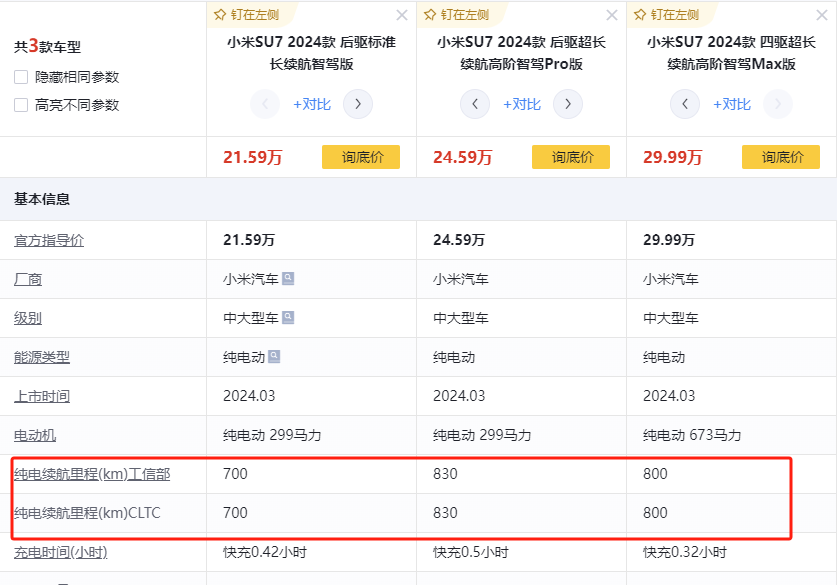
Task: Pin the 后驱标准长续航智驾版 column to the left
Action: point(247,15)
